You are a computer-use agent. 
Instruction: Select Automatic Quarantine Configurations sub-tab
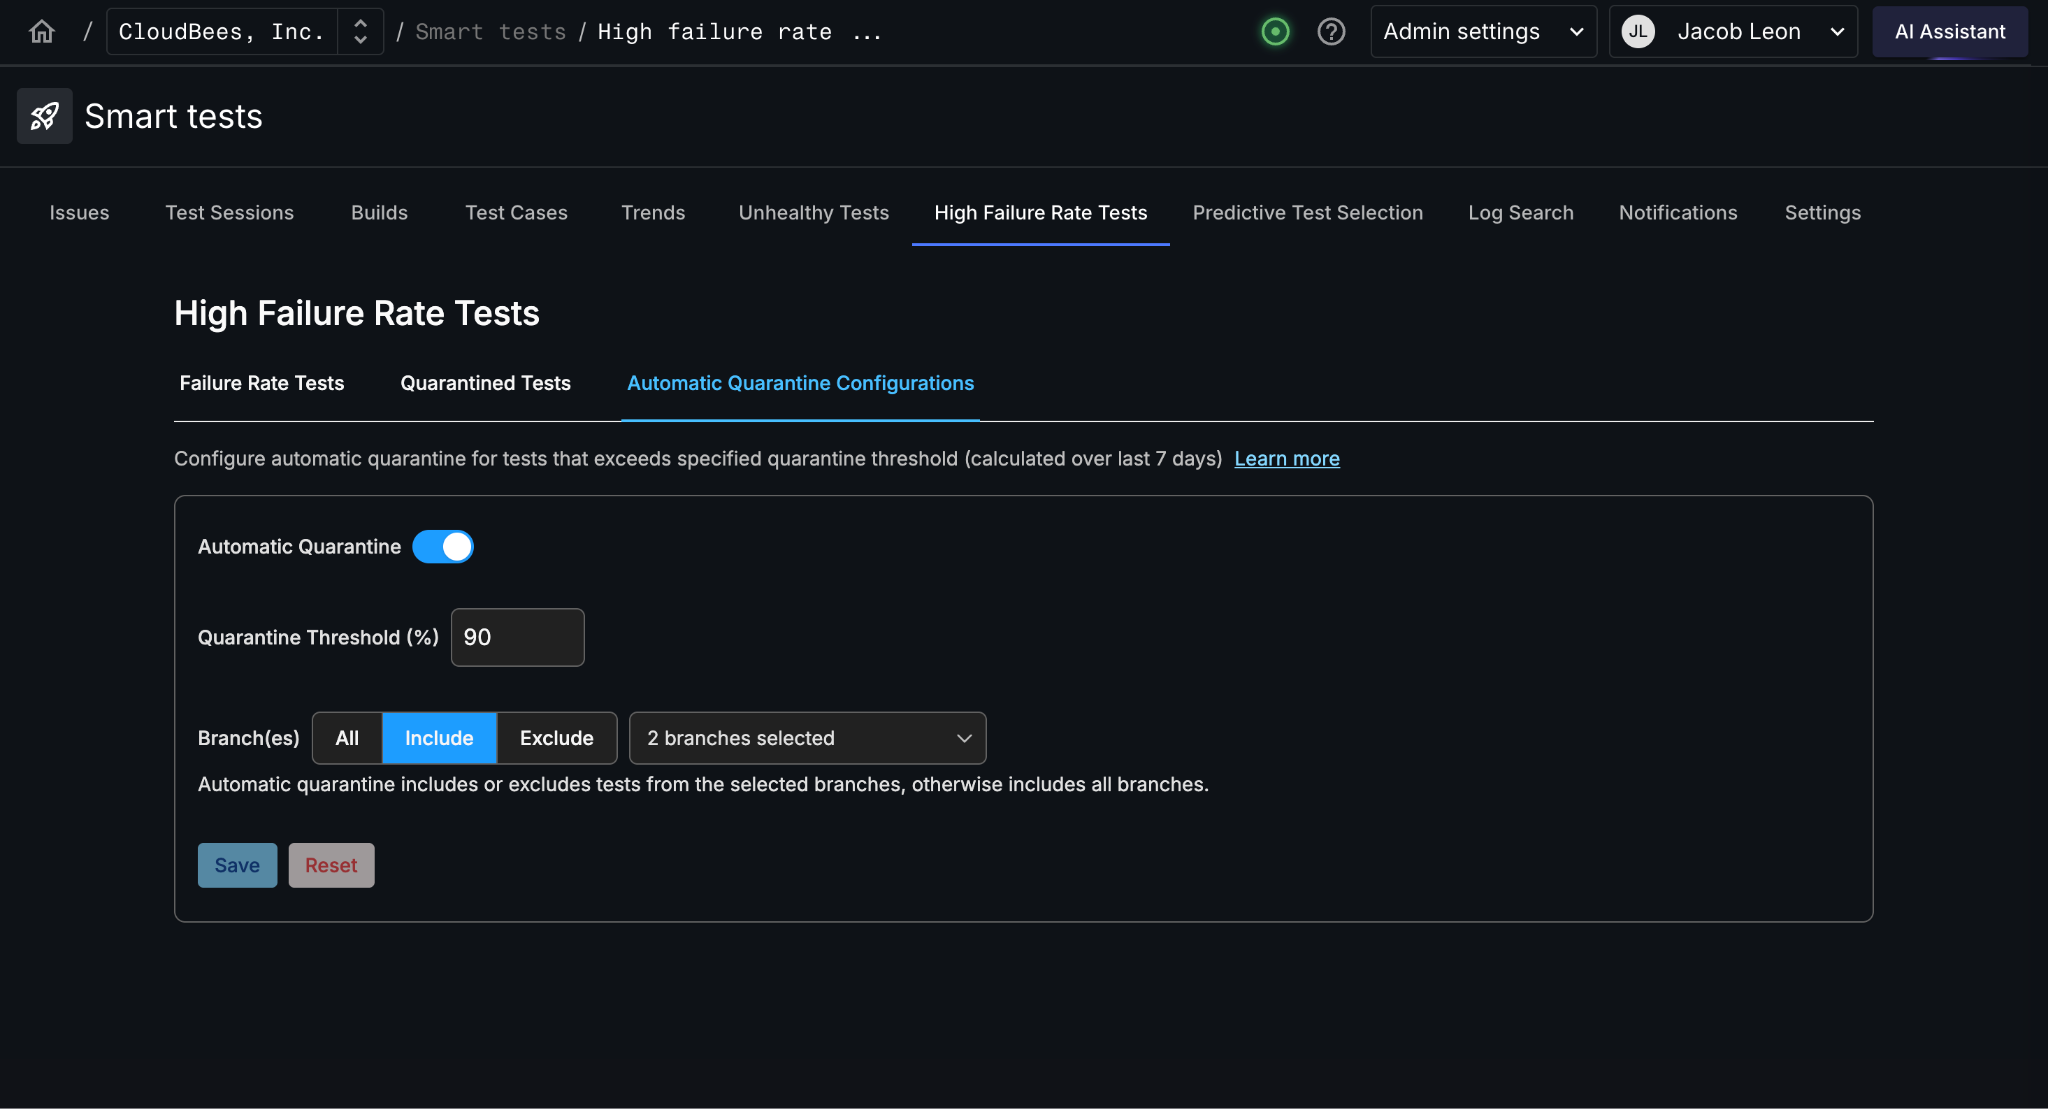click(x=801, y=384)
